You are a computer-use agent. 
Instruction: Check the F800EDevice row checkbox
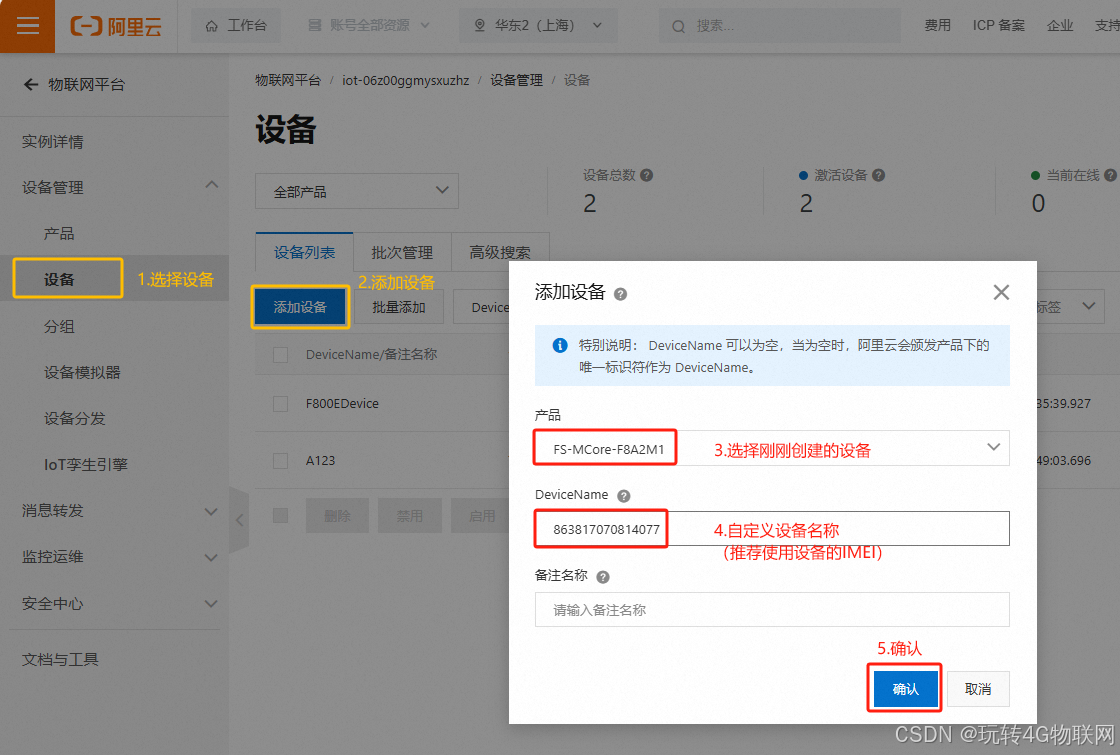pos(281,404)
